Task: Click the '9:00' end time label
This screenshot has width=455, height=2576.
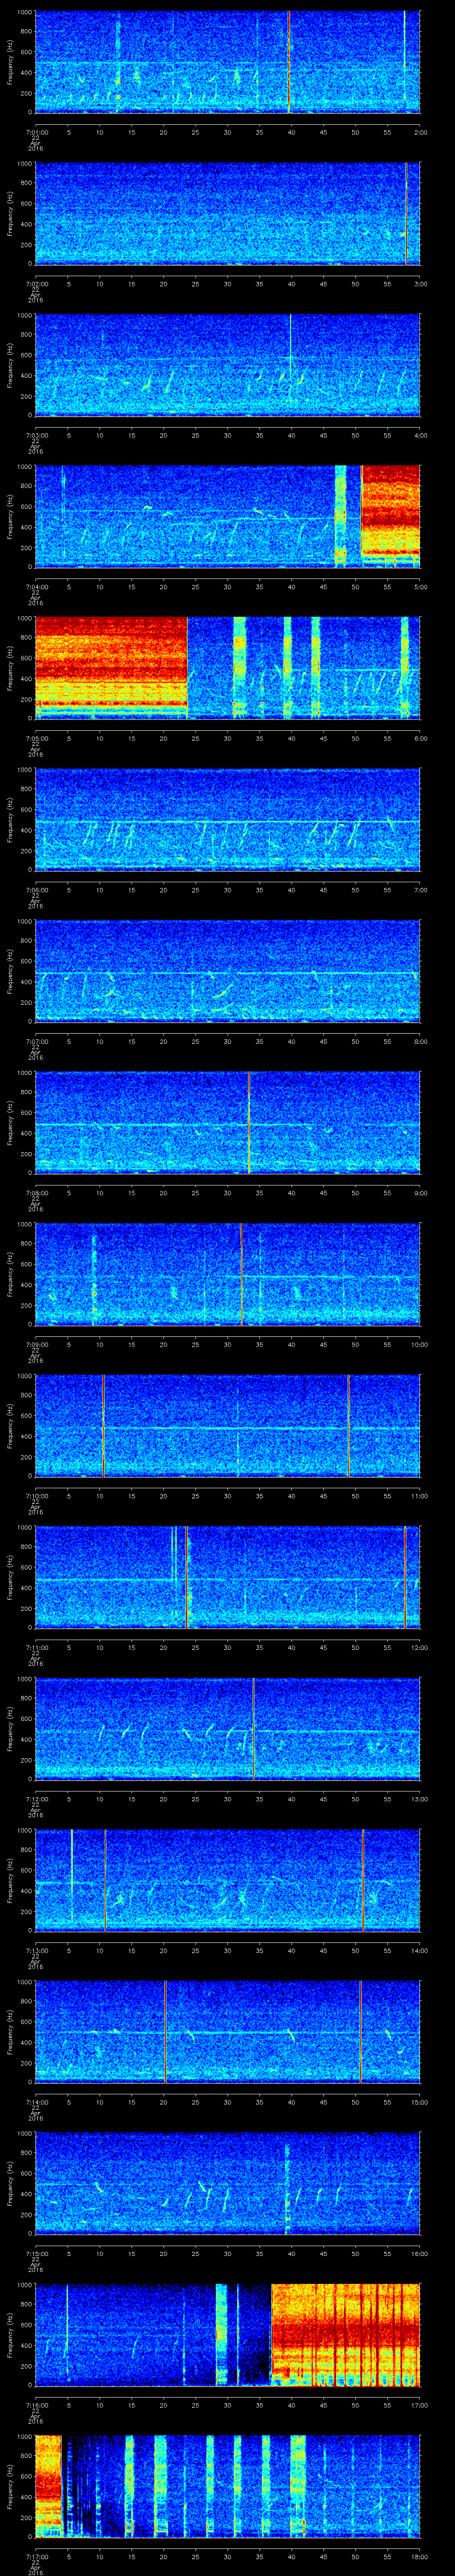Action: (x=420, y=1193)
